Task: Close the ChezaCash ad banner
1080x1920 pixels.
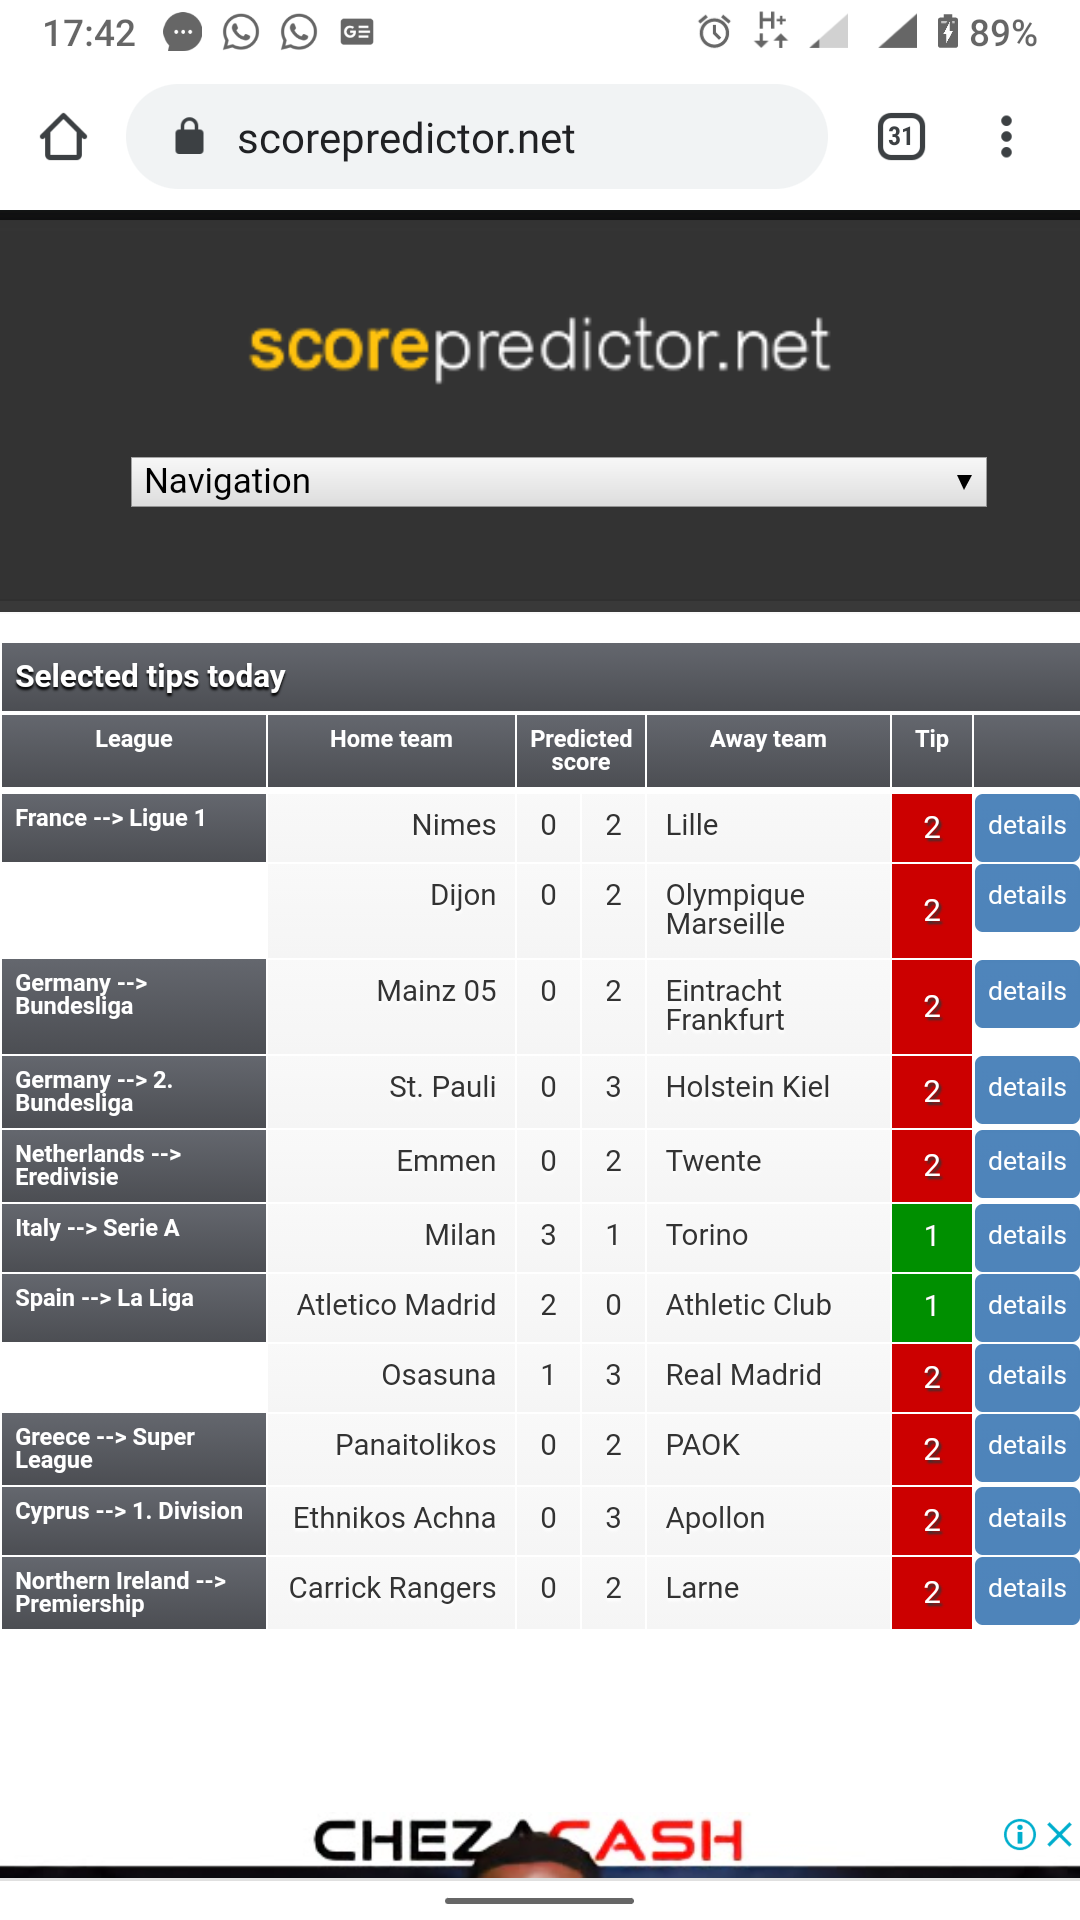Action: point(1060,1834)
